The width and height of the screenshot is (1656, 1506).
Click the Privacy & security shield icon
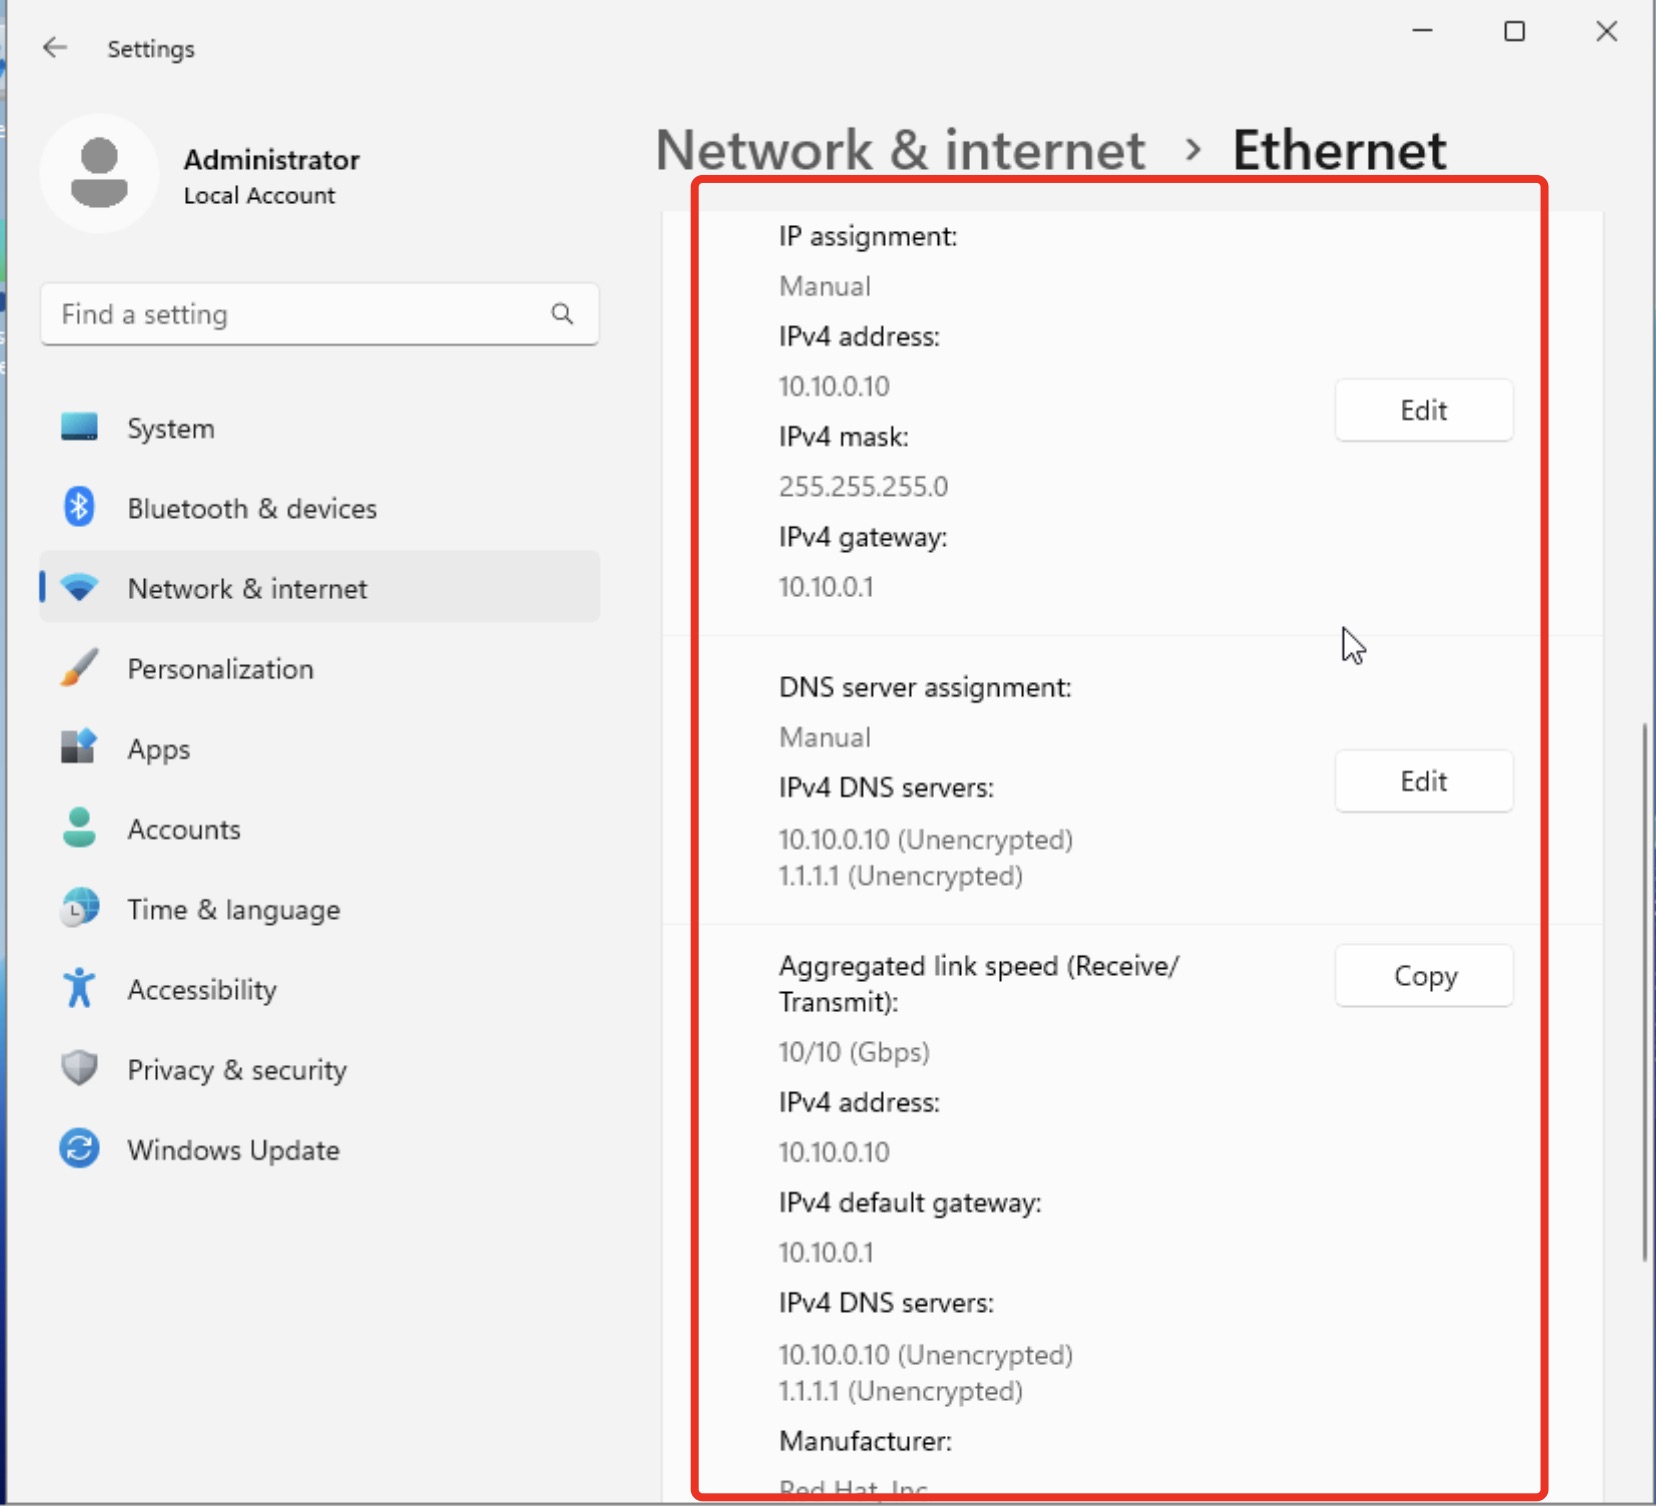pyautogui.click(x=79, y=1068)
